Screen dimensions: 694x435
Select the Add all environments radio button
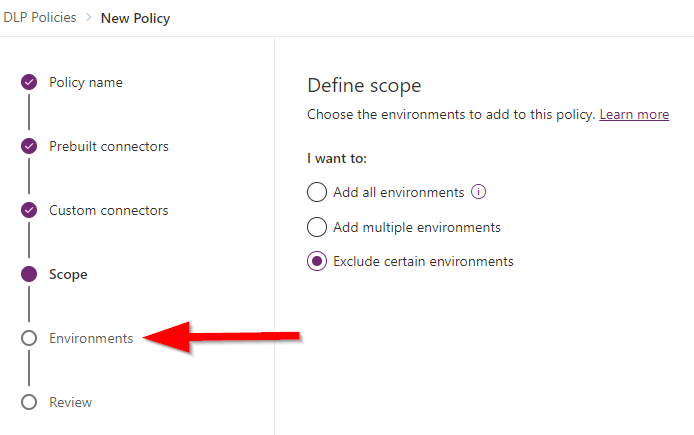pyautogui.click(x=317, y=192)
